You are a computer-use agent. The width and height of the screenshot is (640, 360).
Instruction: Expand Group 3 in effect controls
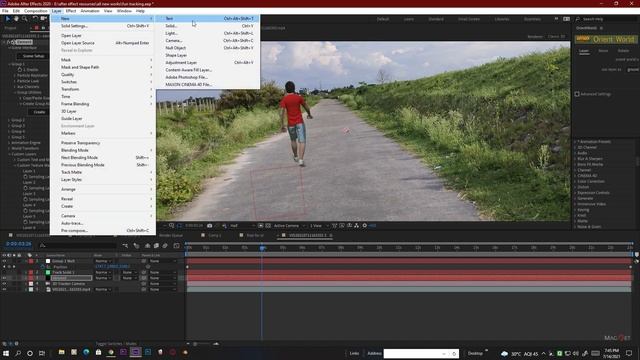pos(9,126)
